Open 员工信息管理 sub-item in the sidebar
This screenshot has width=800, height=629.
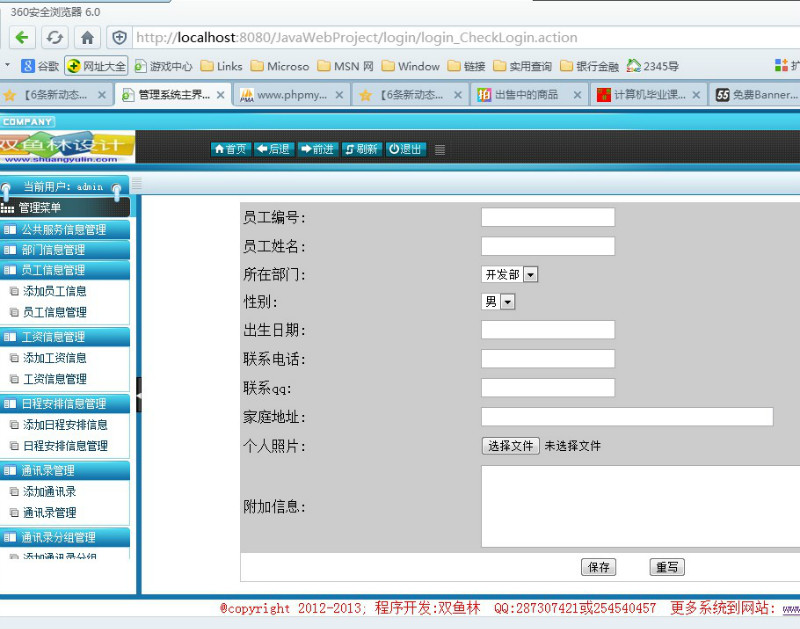(x=55, y=312)
